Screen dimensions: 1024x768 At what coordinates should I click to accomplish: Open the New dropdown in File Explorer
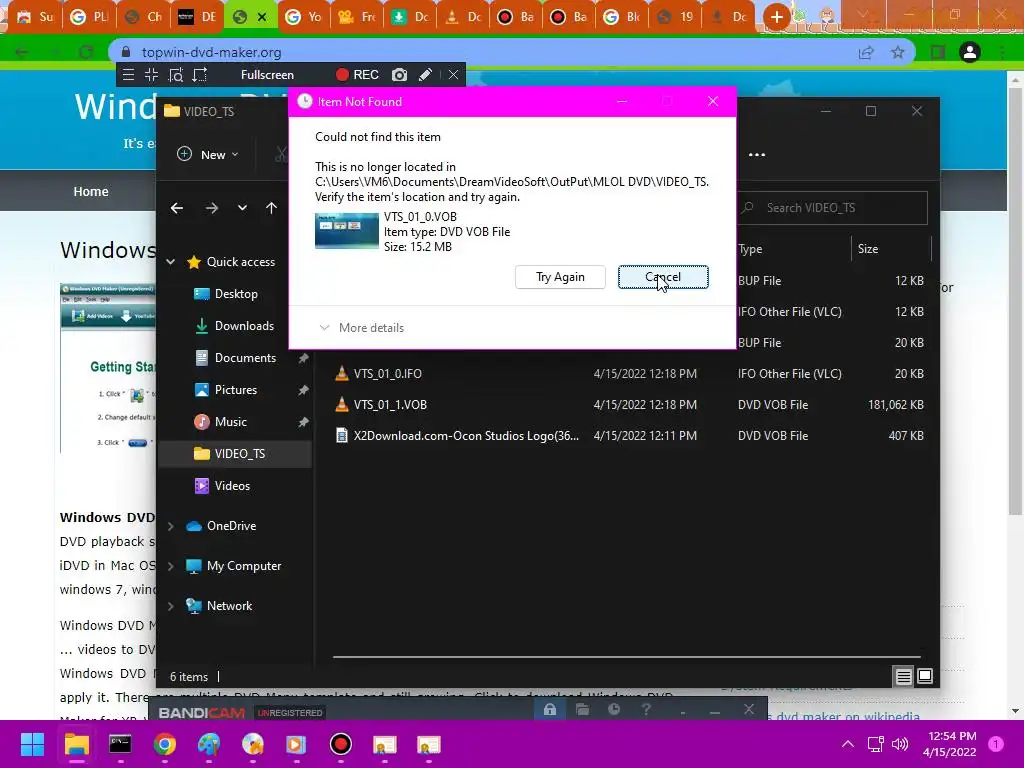(x=208, y=155)
